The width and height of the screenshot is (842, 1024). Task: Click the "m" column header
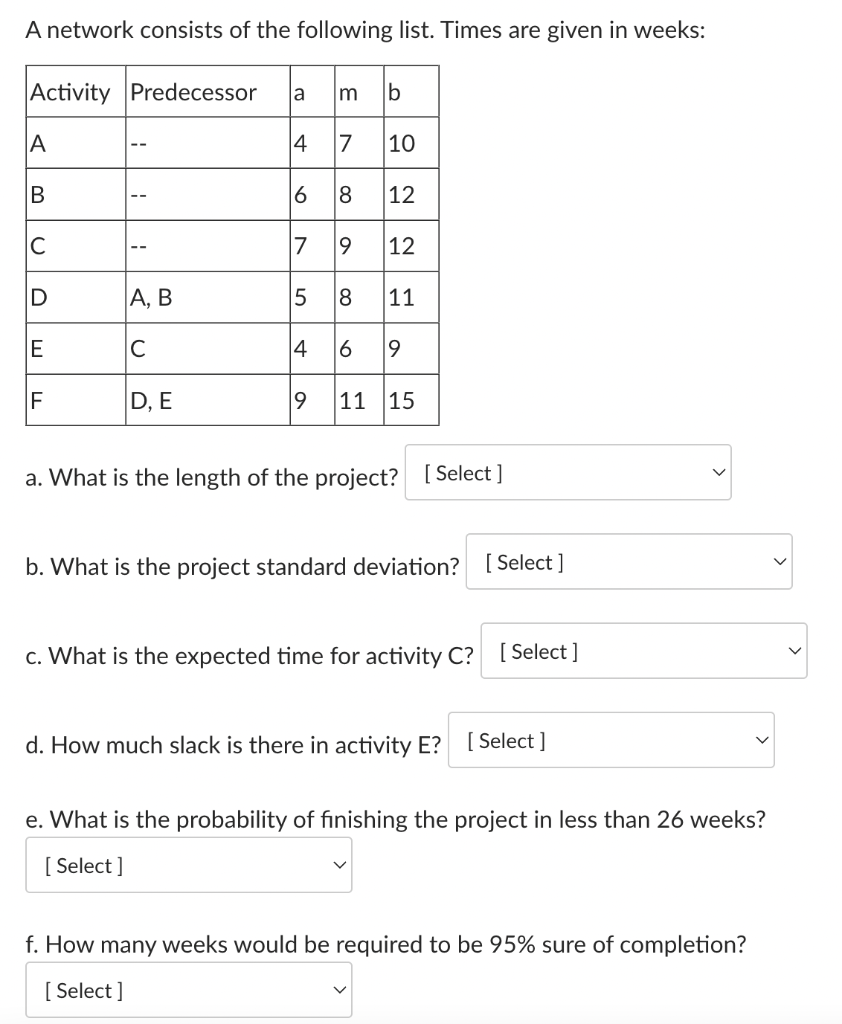(x=349, y=93)
